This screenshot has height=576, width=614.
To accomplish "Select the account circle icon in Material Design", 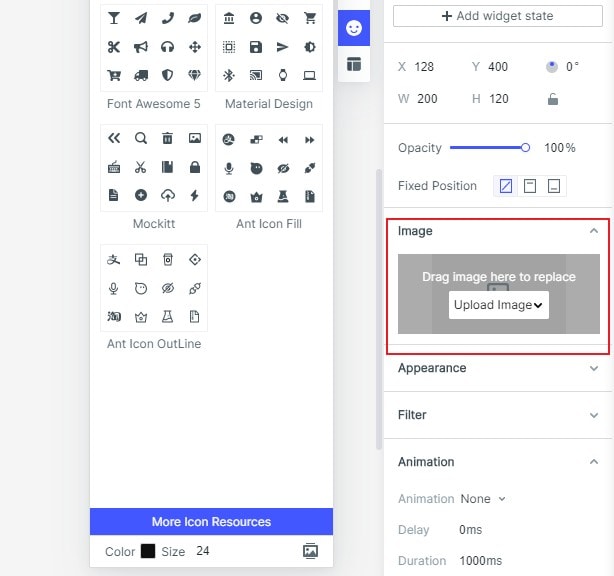I will coord(256,18).
